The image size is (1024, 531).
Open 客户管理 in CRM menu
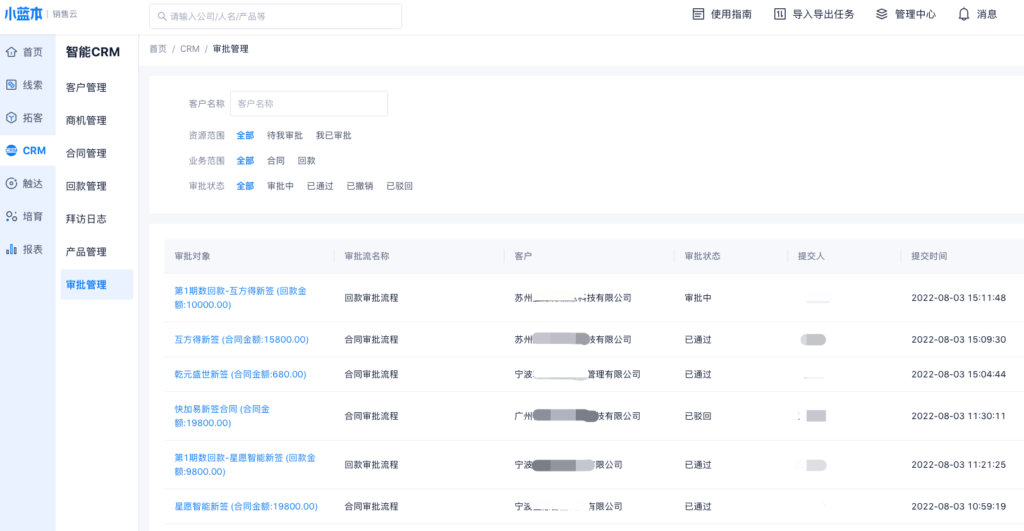[x=86, y=88]
